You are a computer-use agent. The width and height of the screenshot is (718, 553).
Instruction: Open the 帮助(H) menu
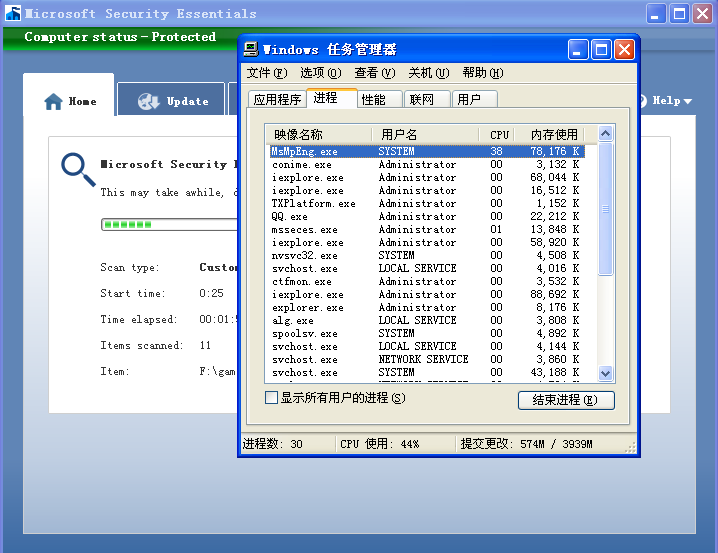[x=483, y=73]
